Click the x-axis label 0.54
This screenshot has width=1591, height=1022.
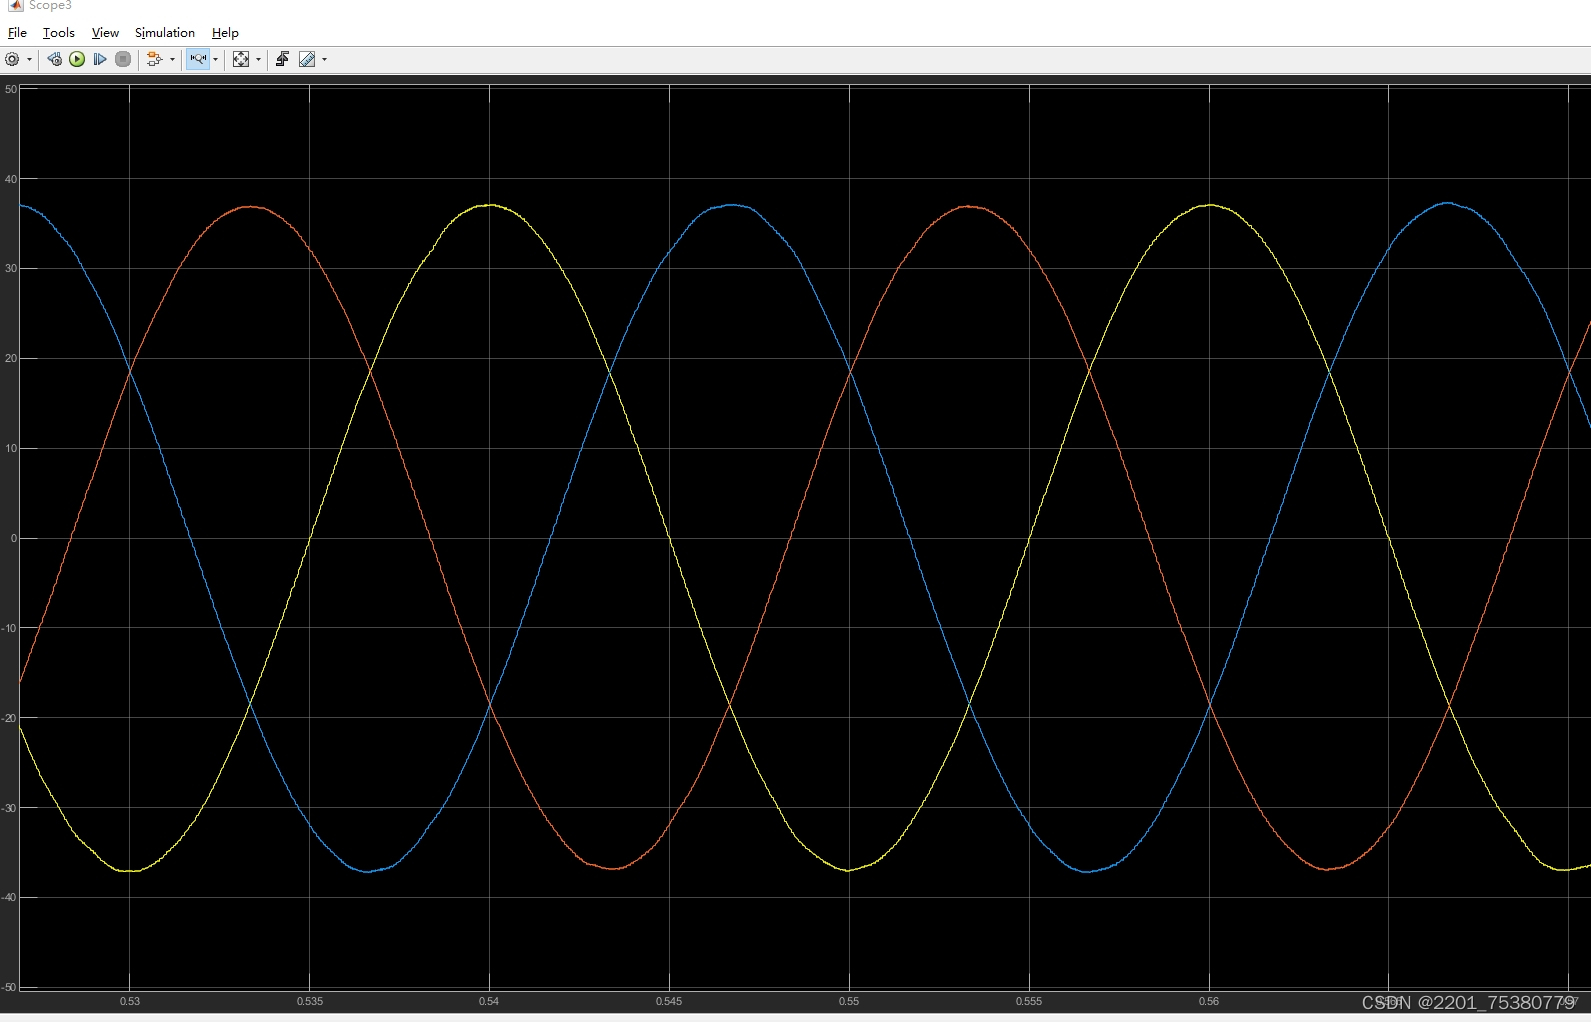[489, 1001]
